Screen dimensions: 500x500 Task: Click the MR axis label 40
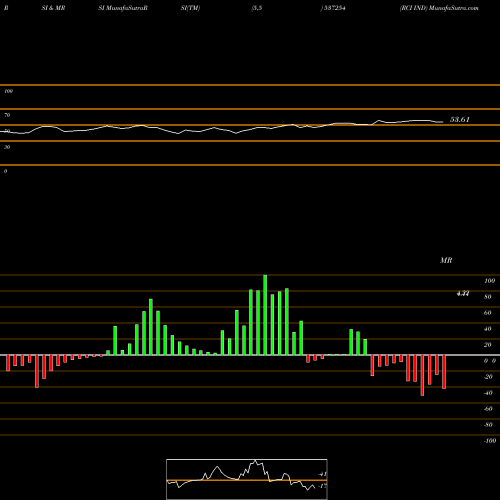pyautogui.click(x=488, y=329)
